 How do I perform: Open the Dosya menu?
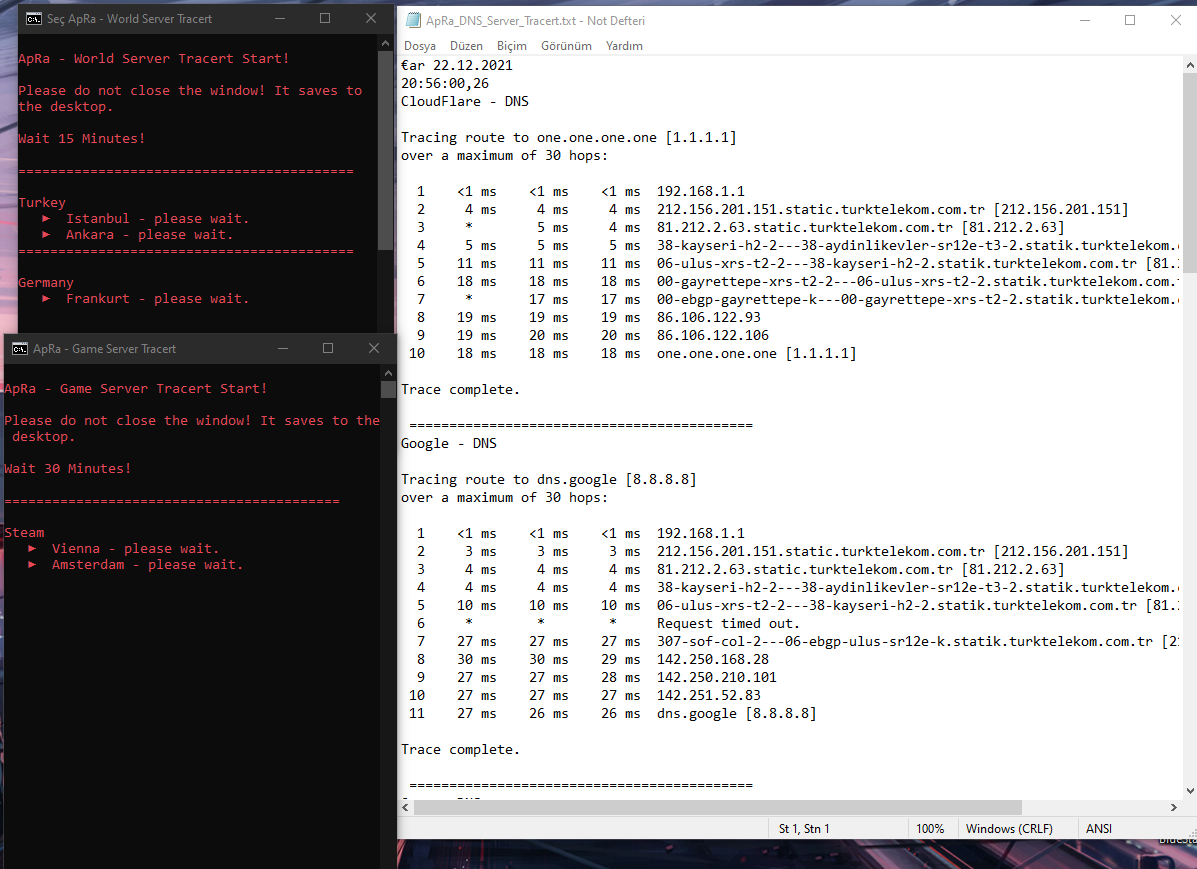(420, 46)
